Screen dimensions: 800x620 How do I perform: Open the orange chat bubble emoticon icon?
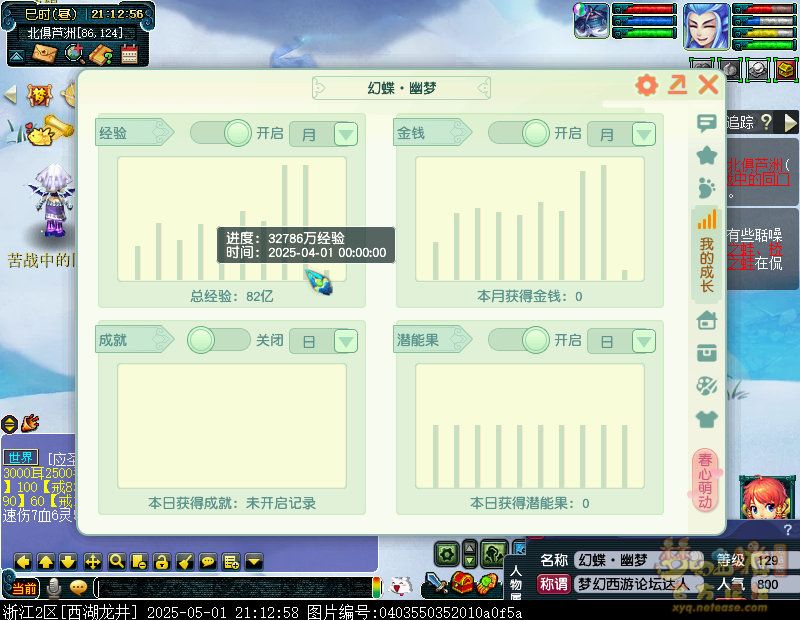click(79, 588)
